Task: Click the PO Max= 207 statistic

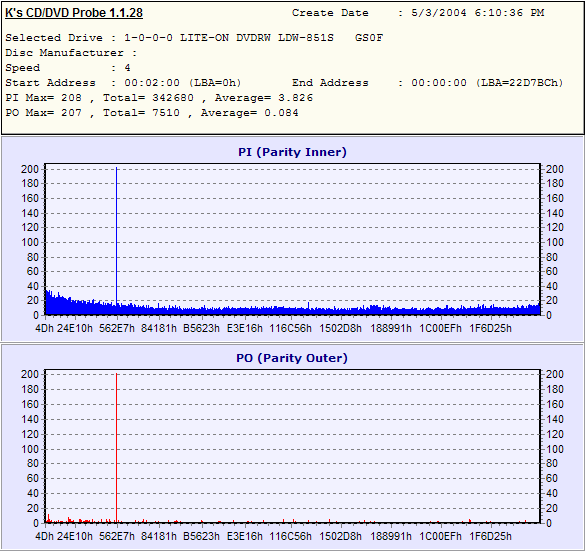Action: click(x=43, y=113)
